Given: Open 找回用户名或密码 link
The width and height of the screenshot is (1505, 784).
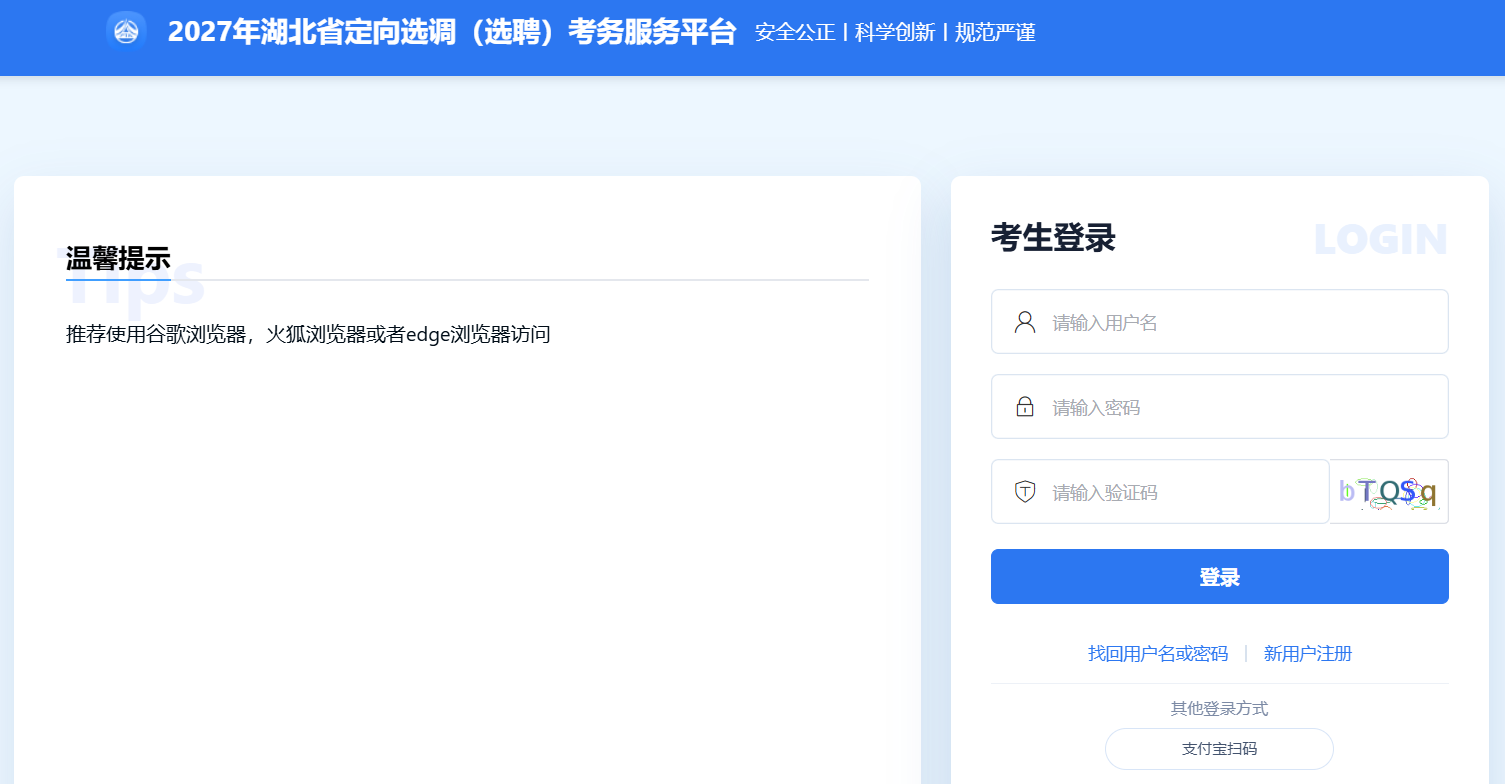Looking at the screenshot, I should (x=1158, y=654).
